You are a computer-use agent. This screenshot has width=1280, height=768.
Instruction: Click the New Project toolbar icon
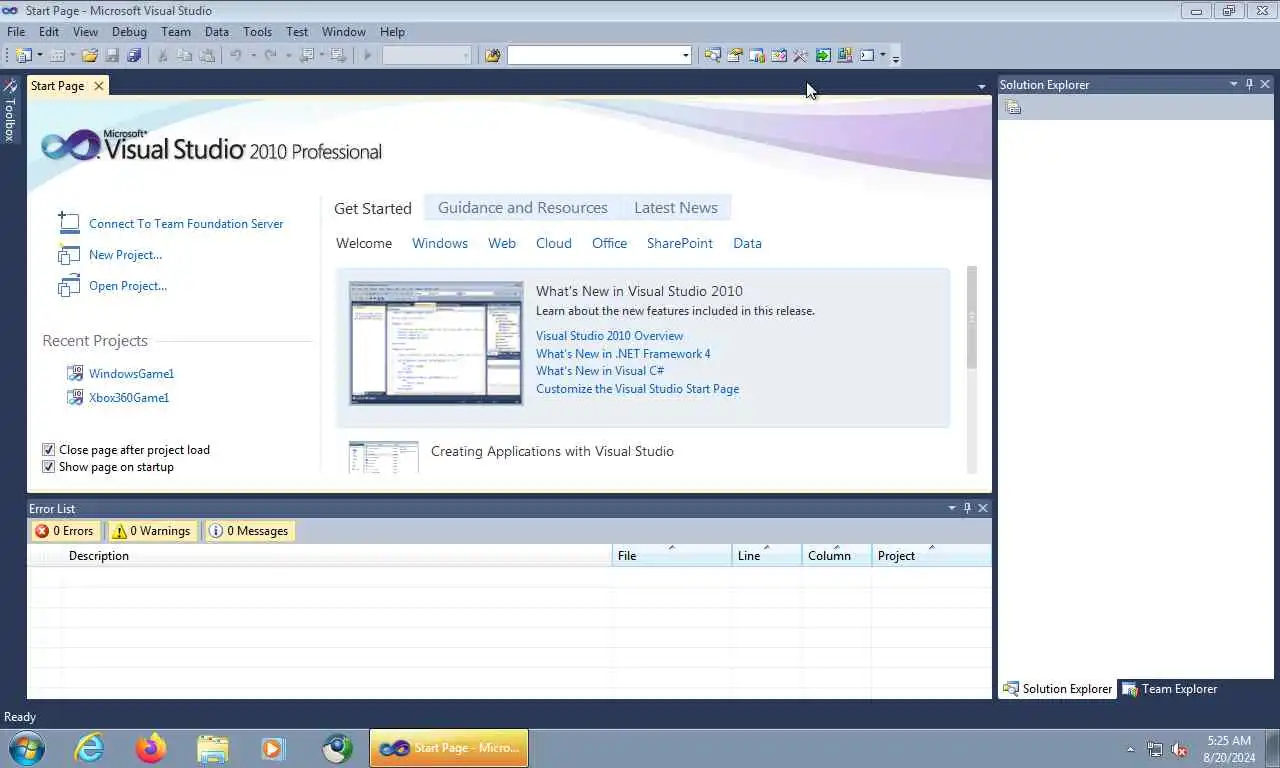pos(23,55)
